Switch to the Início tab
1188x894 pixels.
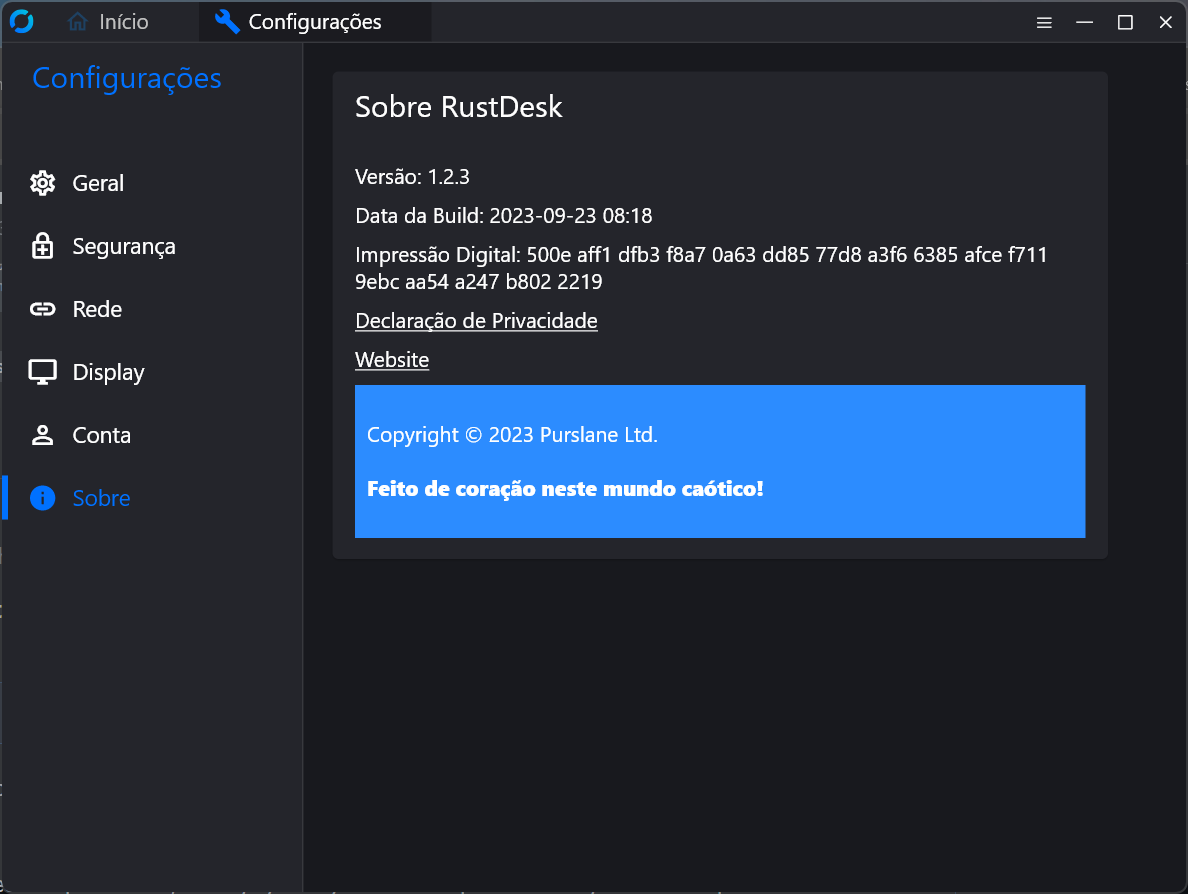click(x=108, y=22)
